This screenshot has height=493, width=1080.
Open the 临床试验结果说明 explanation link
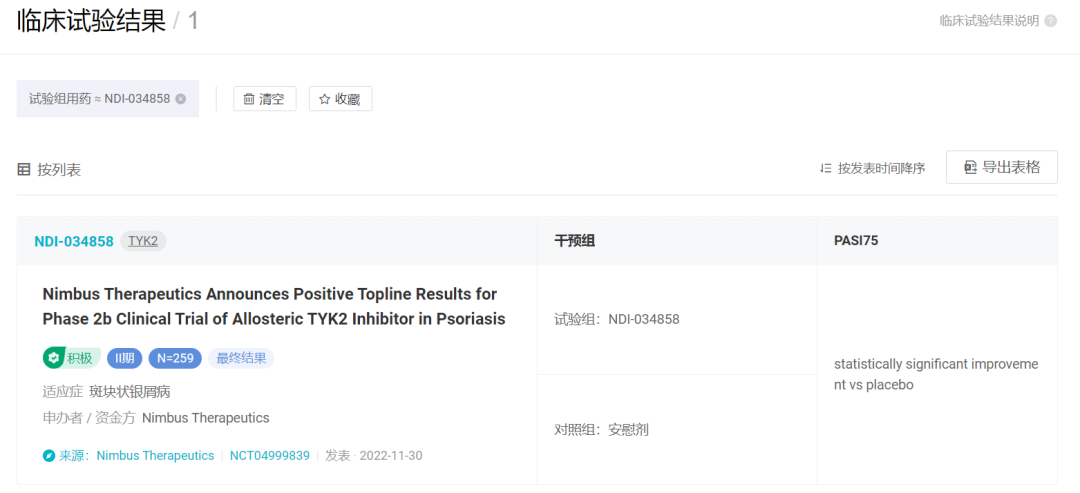[x=989, y=20]
